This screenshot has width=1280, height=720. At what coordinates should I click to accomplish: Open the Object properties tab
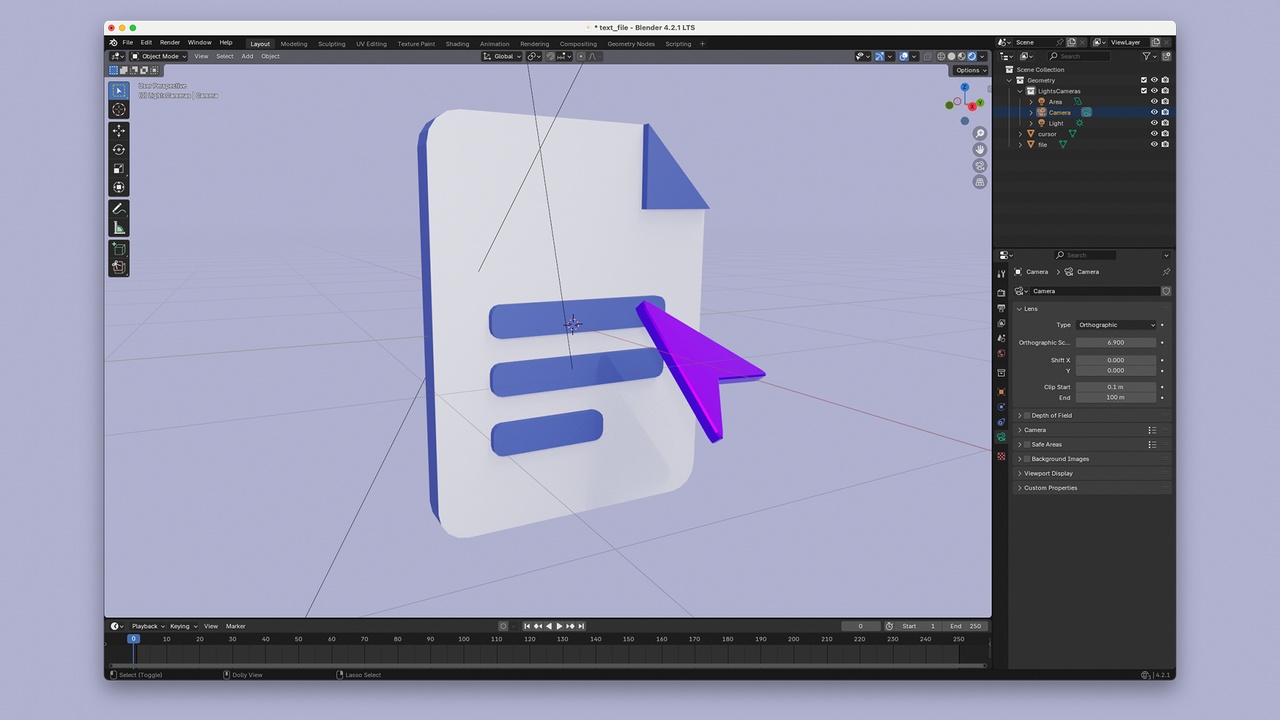[x=1001, y=392]
